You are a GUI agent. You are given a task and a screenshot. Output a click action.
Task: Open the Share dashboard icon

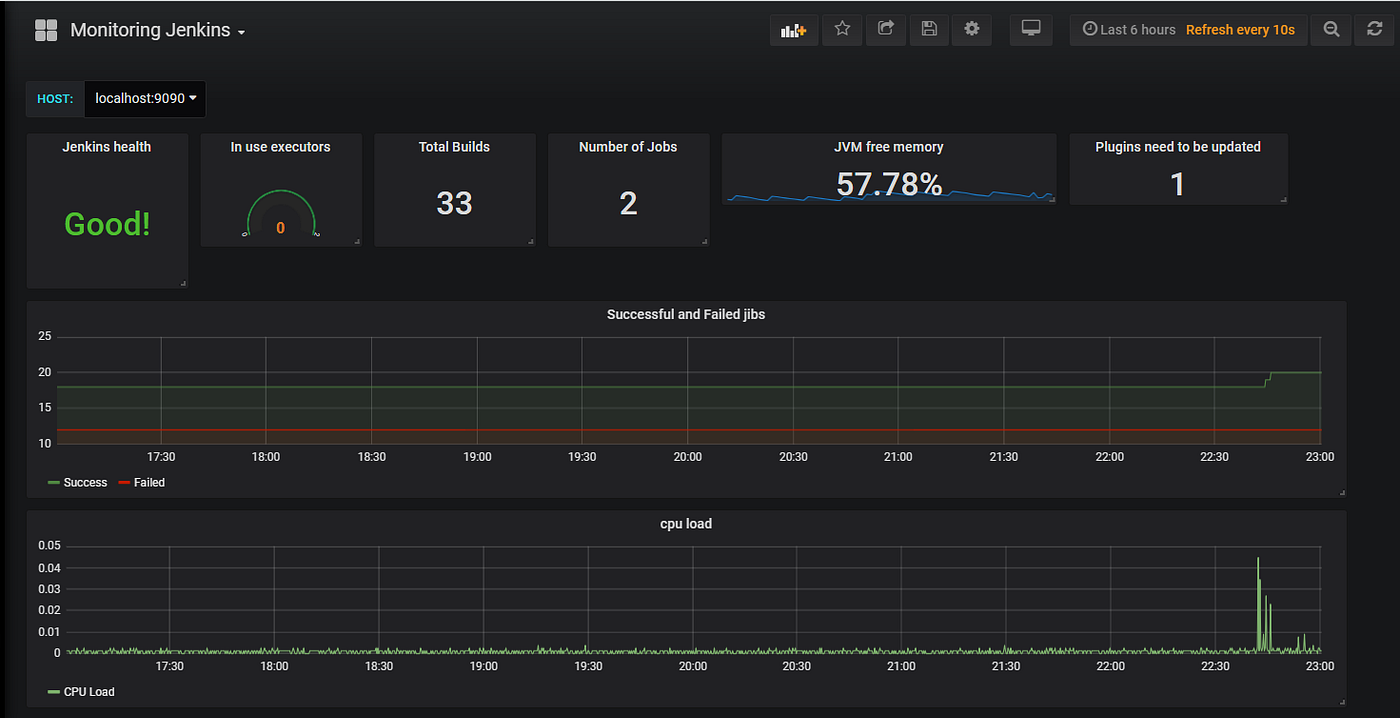885,29
